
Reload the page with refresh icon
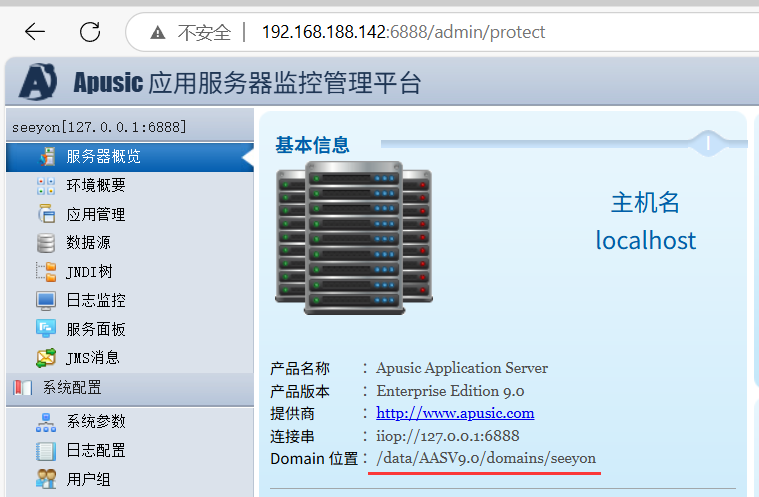pos(90,32)
